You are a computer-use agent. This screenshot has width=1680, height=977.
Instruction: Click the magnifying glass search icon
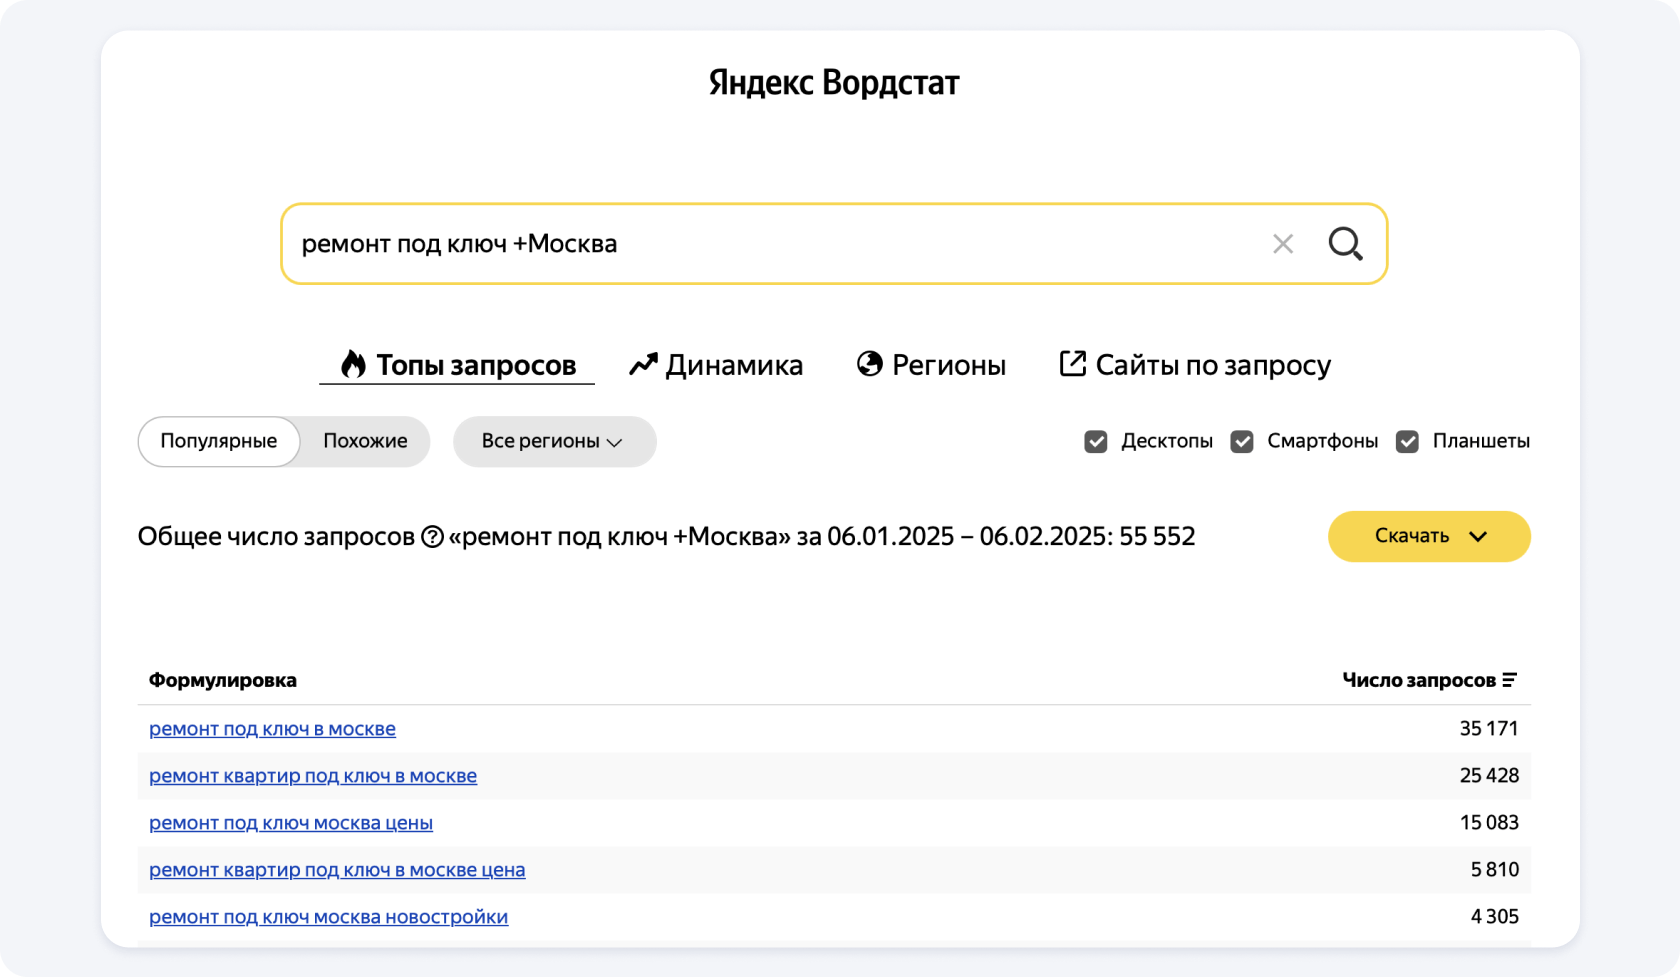[x=1345, y=244]
